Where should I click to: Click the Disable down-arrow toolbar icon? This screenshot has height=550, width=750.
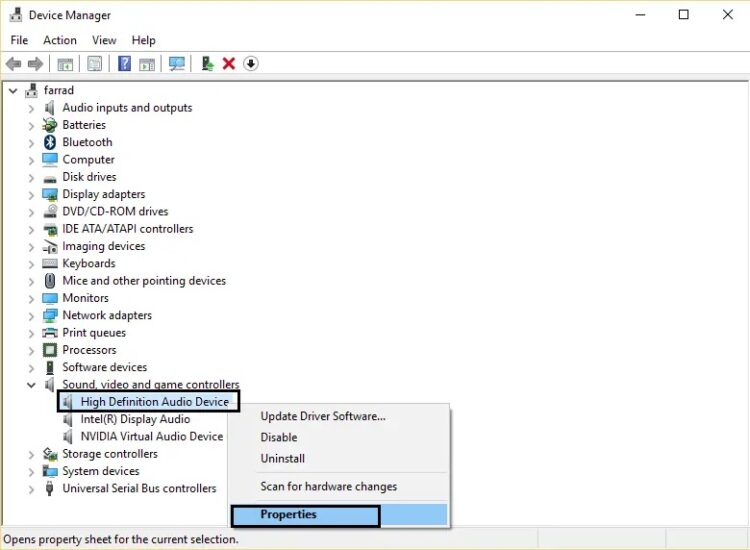point(251,64)
